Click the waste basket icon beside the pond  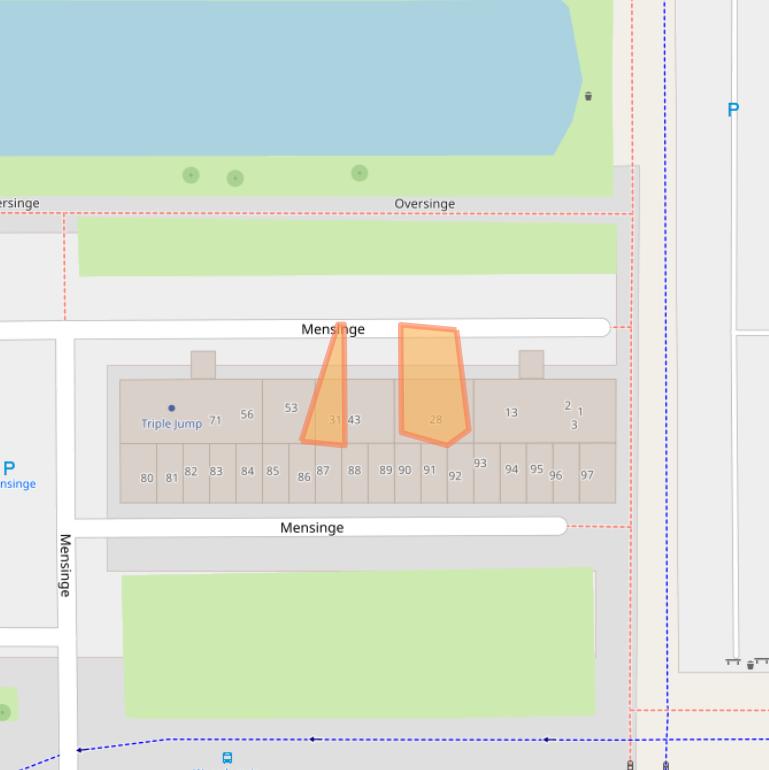(588, 96)
